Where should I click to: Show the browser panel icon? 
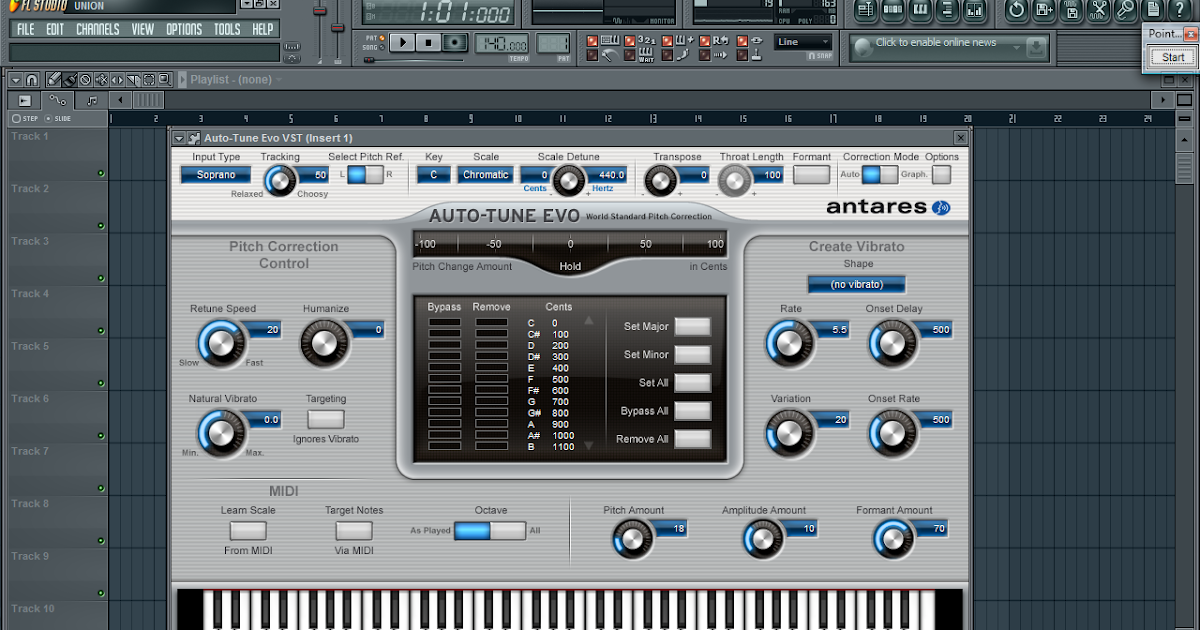pos(948,9)
